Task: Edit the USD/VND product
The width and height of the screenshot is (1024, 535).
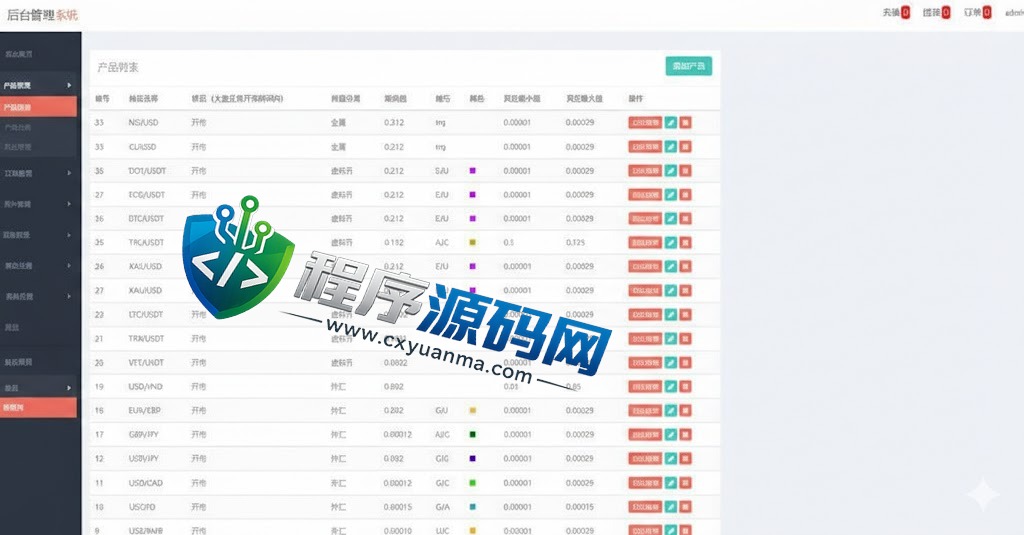Action: [671, 387]
